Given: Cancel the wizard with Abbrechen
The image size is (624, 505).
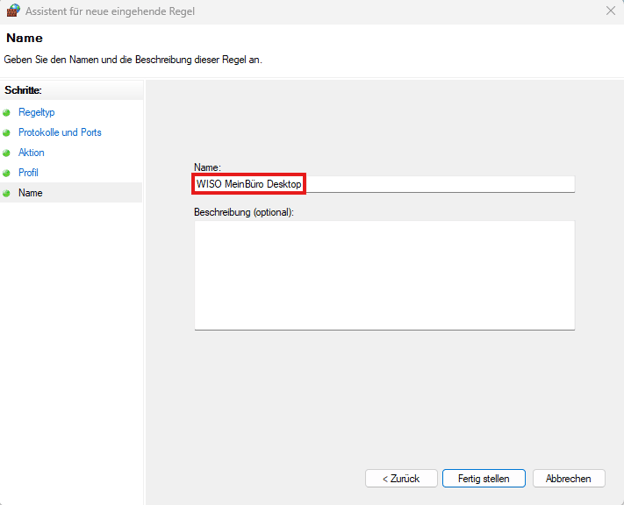Looking at the screenshot, I should 569,479.
